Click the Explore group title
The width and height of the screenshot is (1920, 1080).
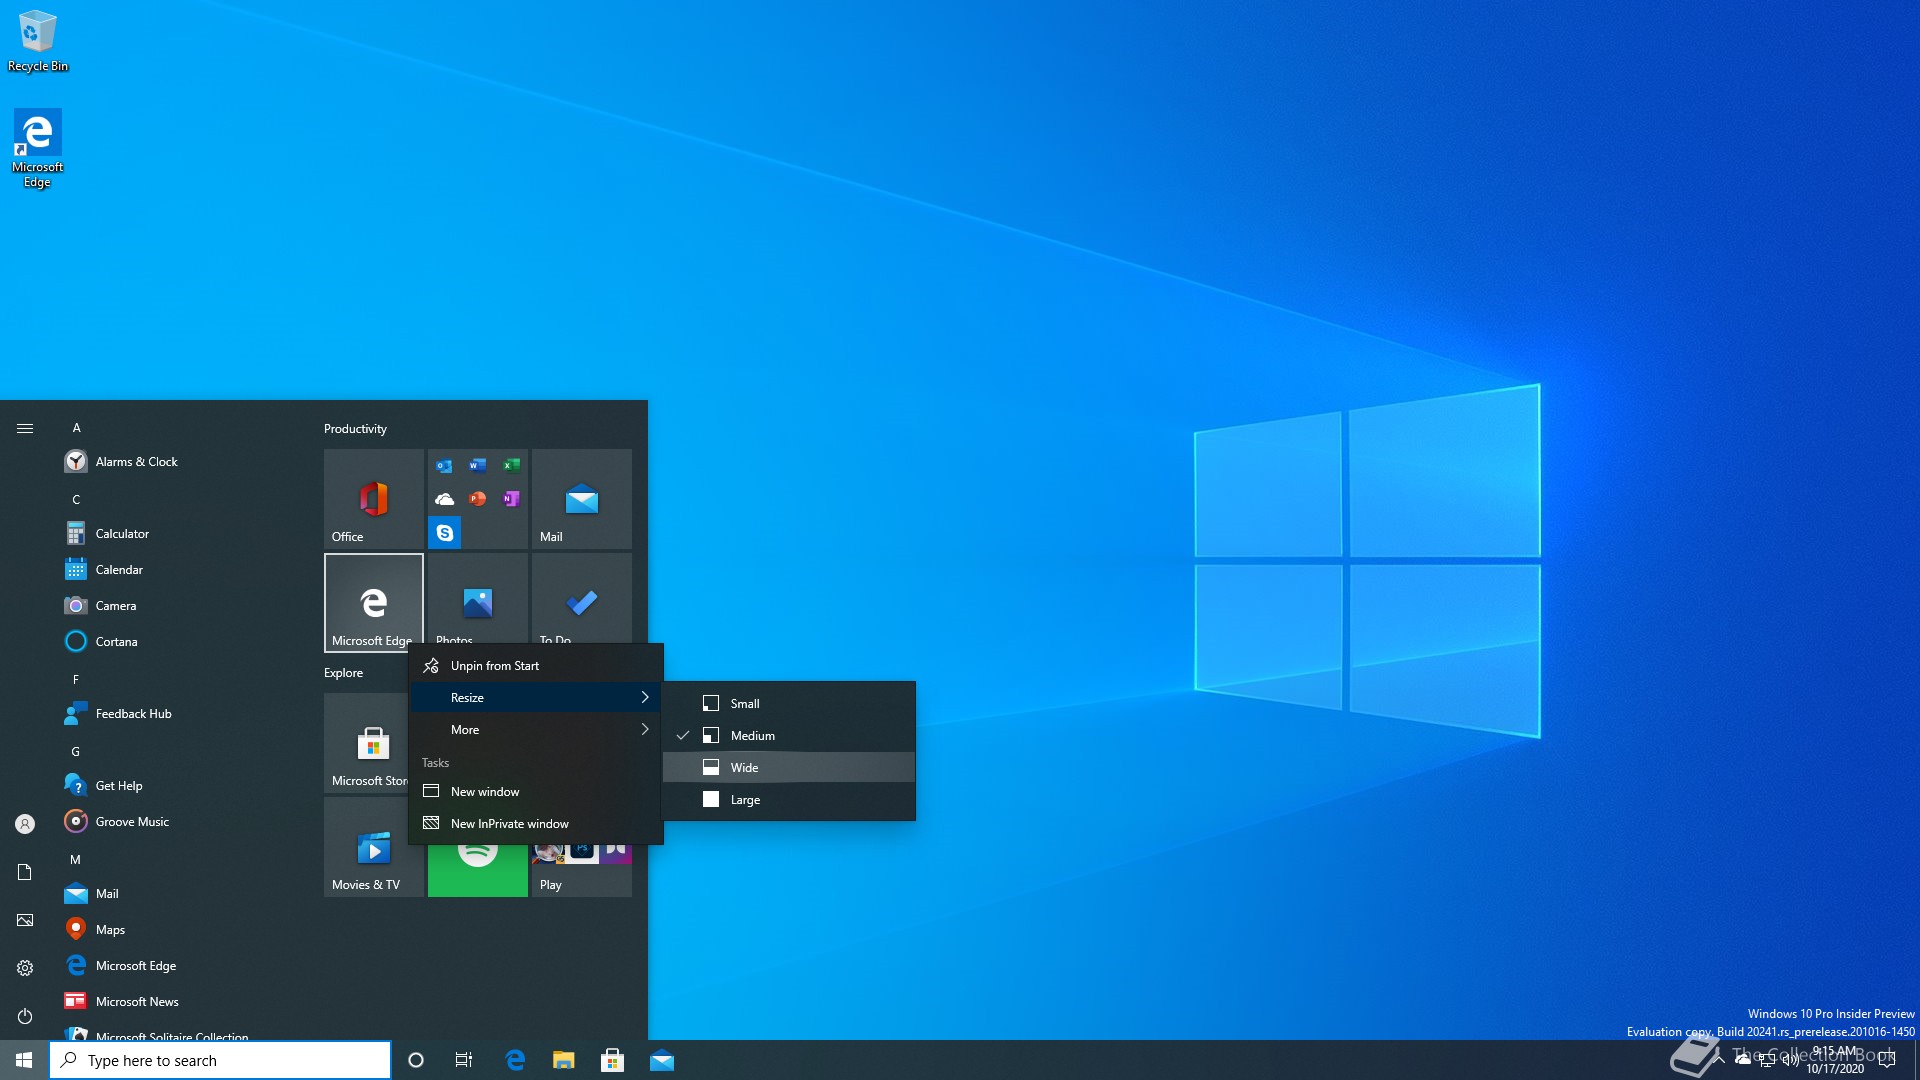tap(343, 673)
